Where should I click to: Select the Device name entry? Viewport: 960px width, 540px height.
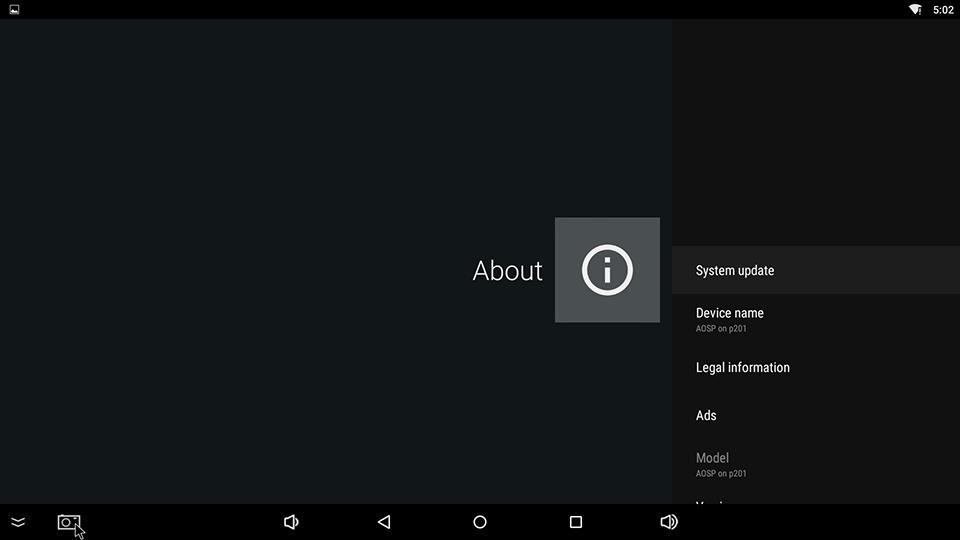click(730, 313)
